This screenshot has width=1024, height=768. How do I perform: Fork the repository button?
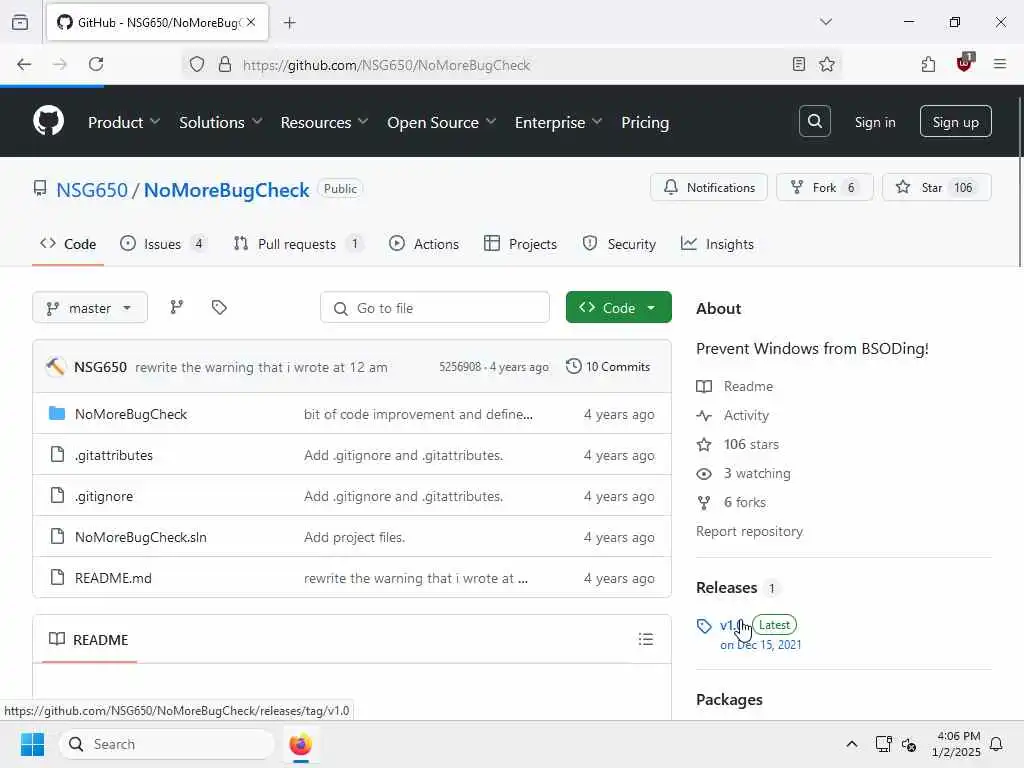824,187
